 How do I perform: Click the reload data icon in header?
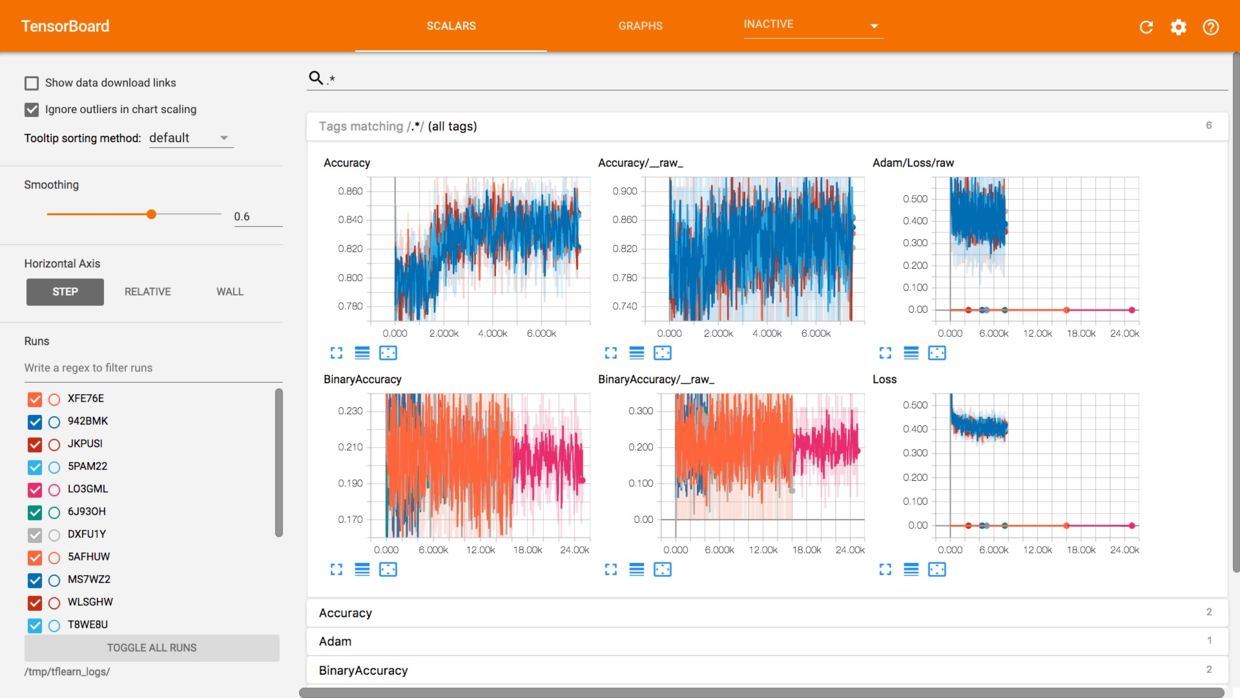[x=1146, y=27]
